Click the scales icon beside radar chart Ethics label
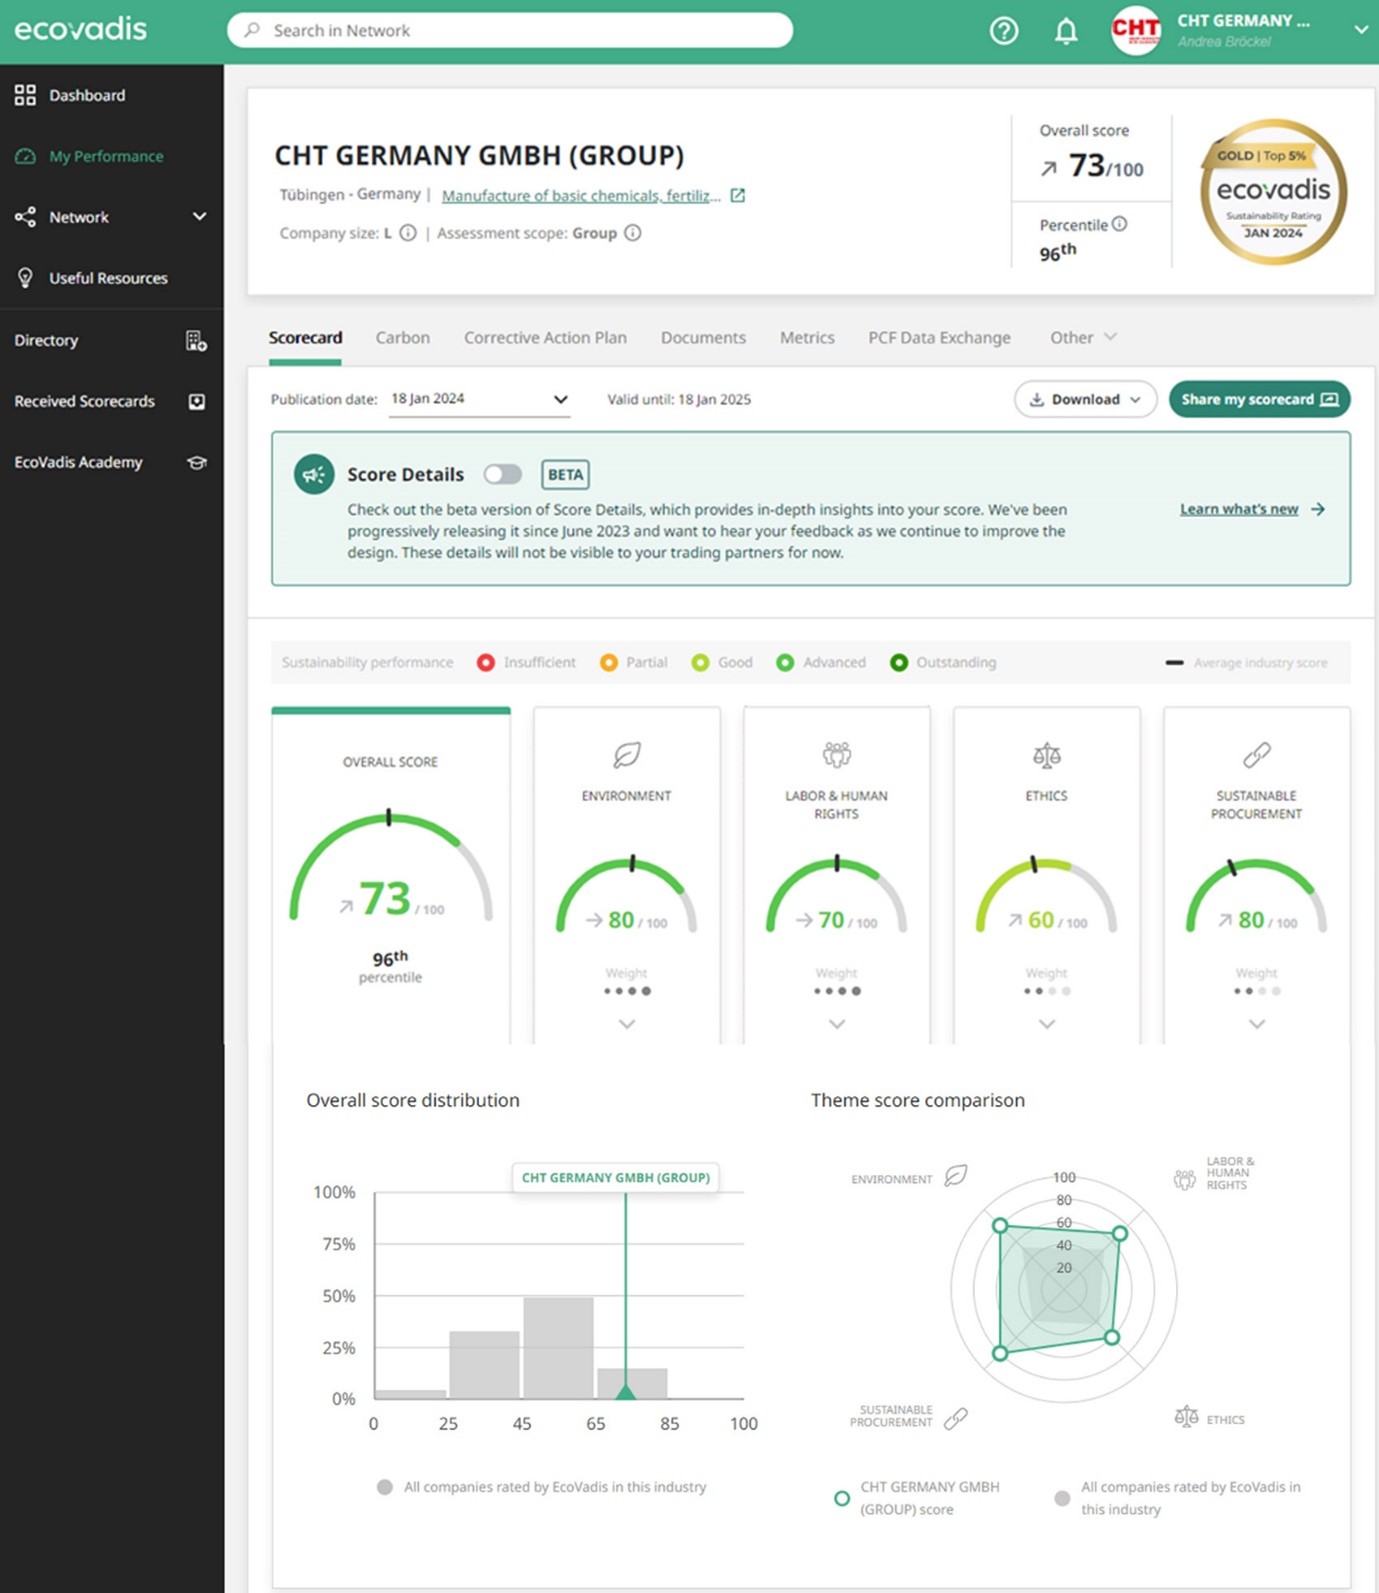This screenshot has height=1593, width=1379. pyautogui.click(x=1186, y=1417)
